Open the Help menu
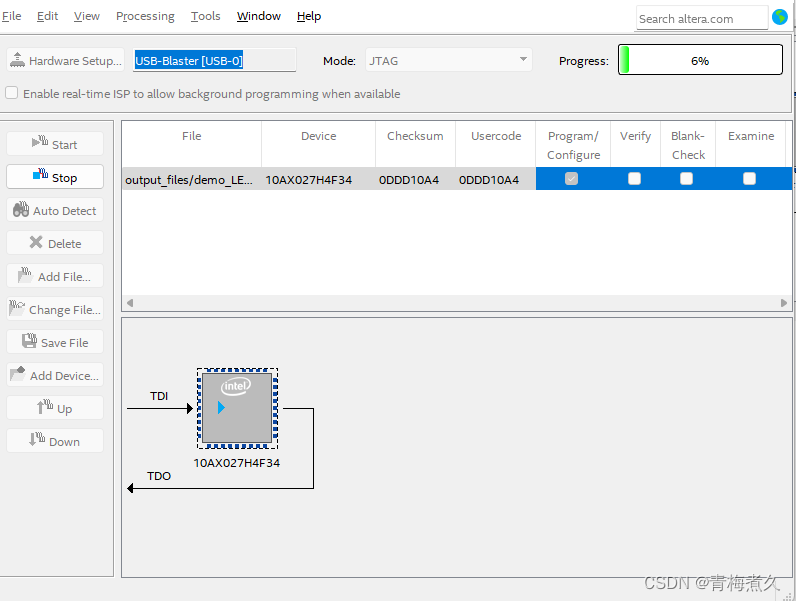The image size is (796, 601). click(309, 16)
